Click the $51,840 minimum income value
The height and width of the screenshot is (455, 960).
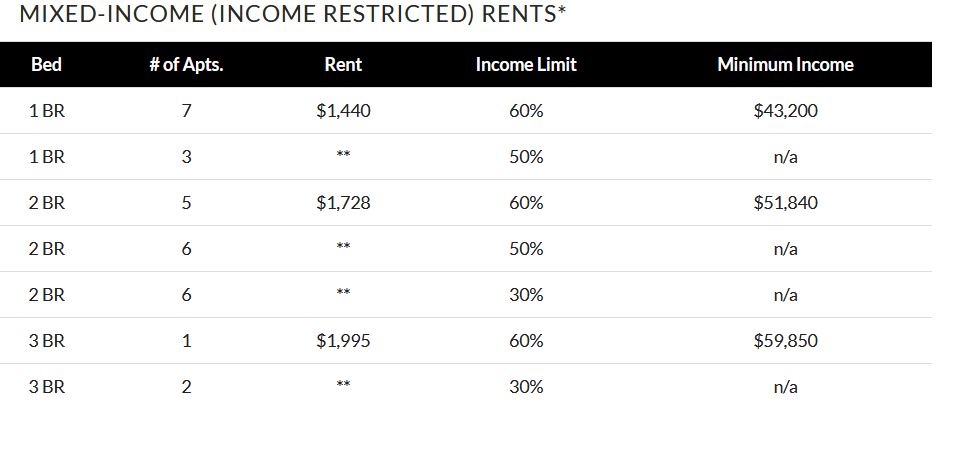click(785, 203)
